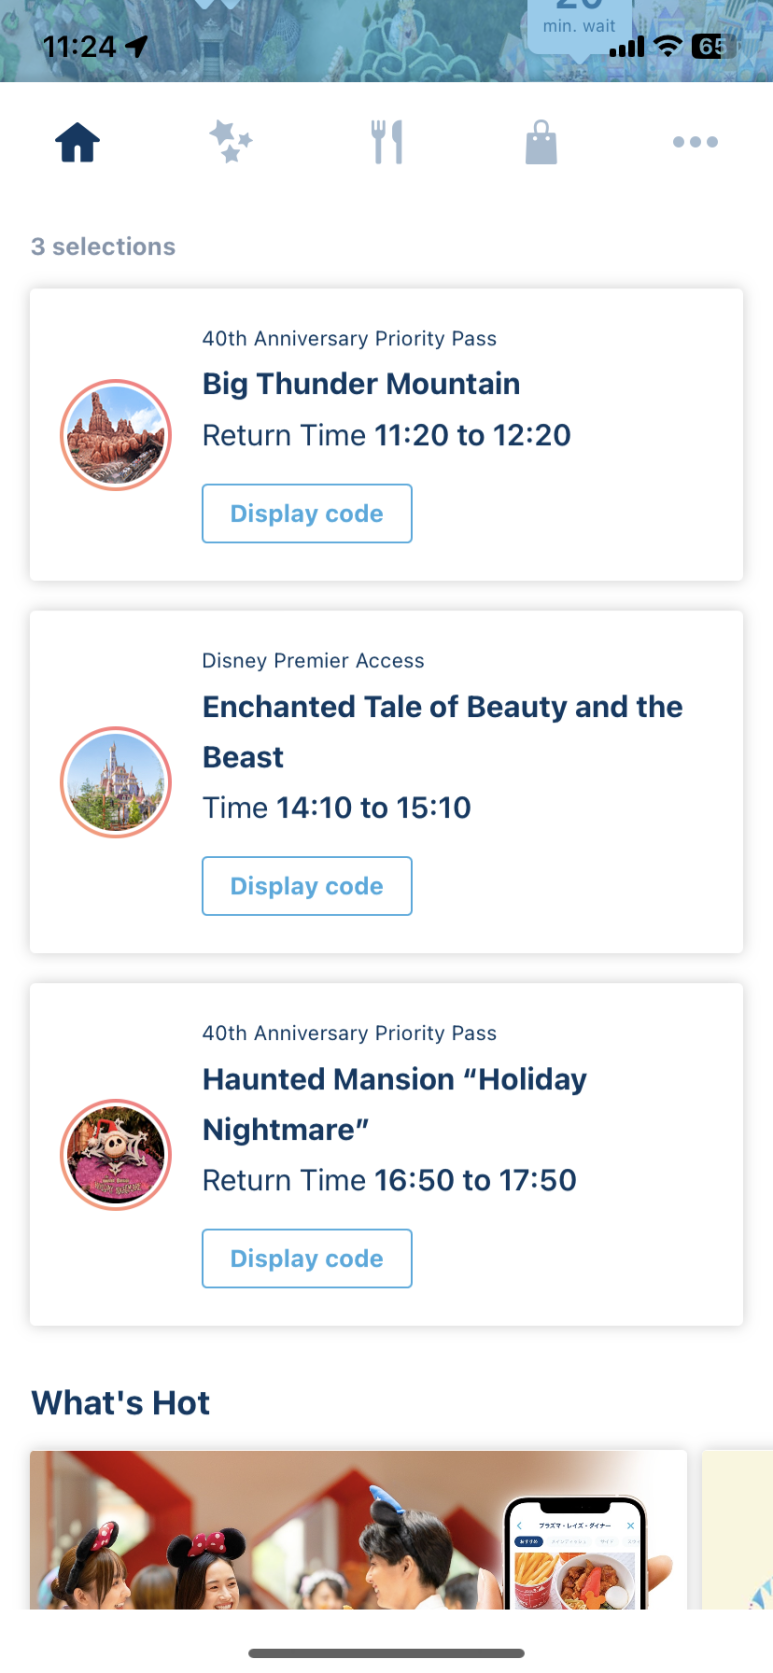Tap the Haunted Mansion round photo

(x=116, y=1155)
